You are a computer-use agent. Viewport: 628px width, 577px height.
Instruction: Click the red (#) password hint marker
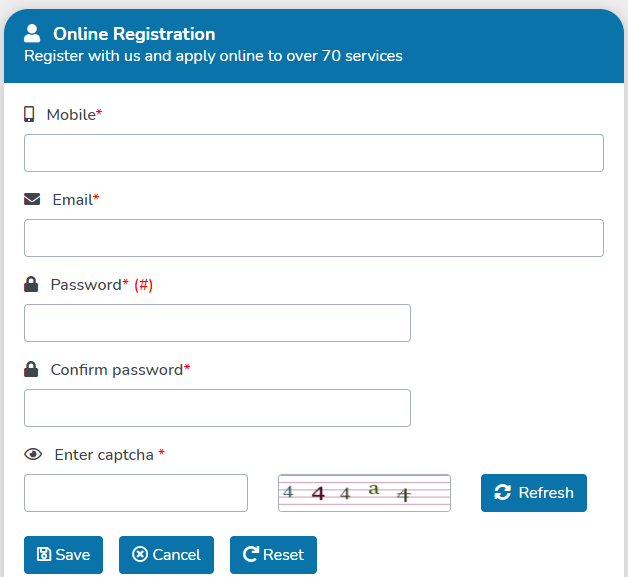coord(143,285)
